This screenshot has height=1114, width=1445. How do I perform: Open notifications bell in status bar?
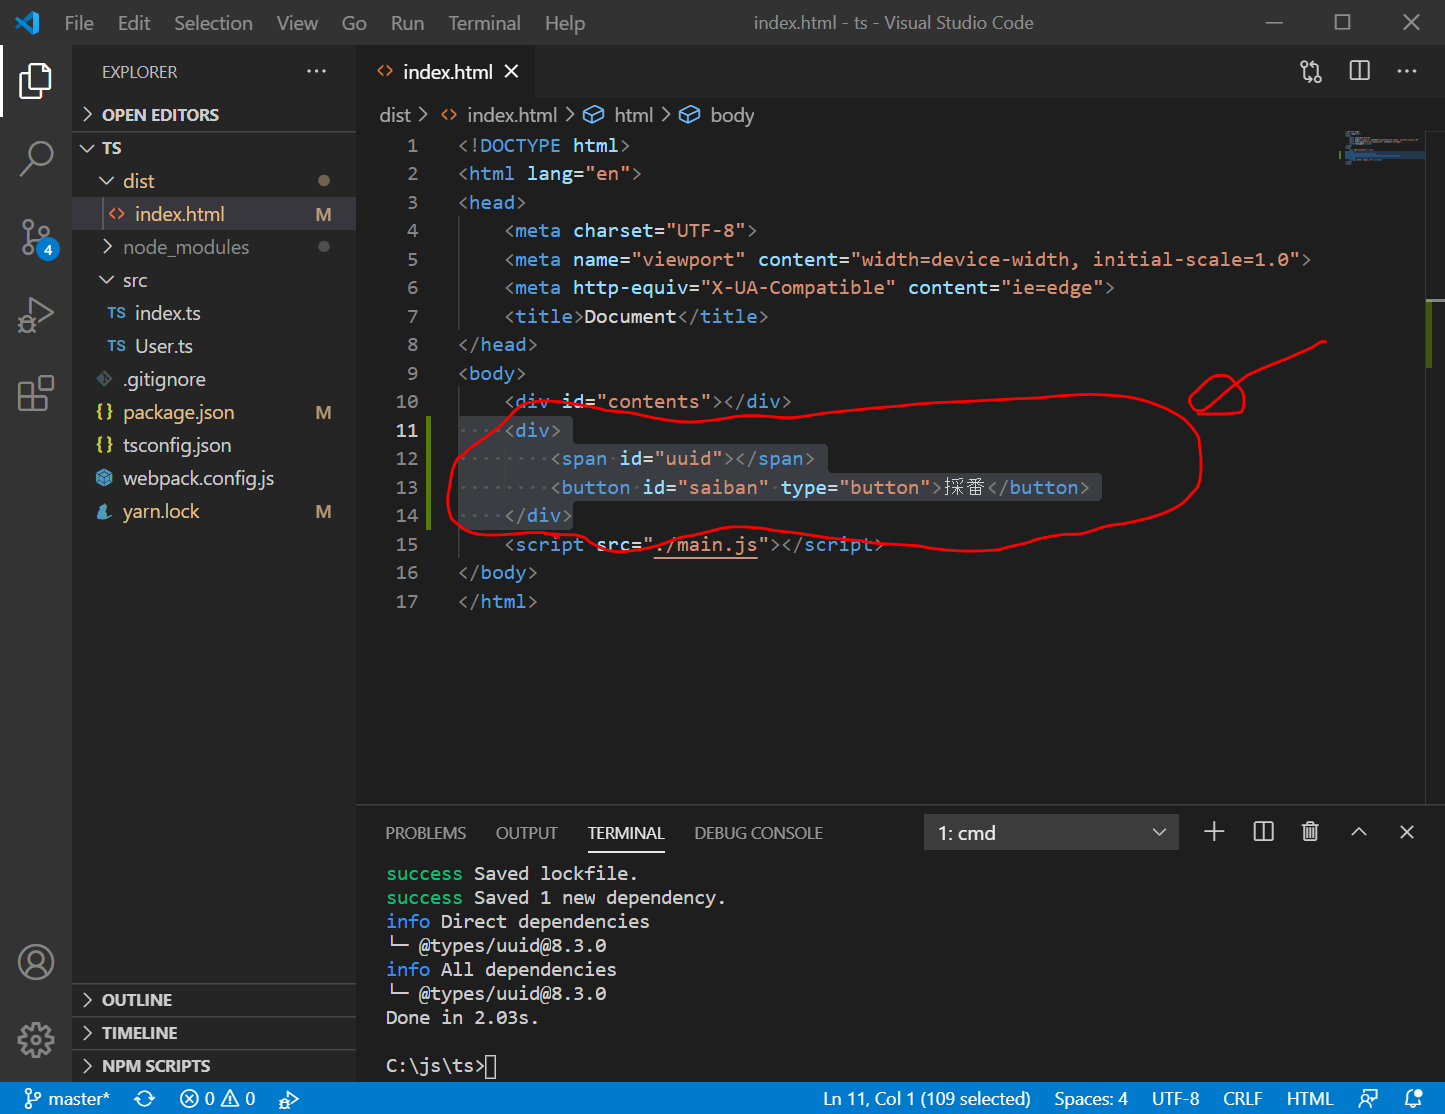[x=1413, y=1098]
